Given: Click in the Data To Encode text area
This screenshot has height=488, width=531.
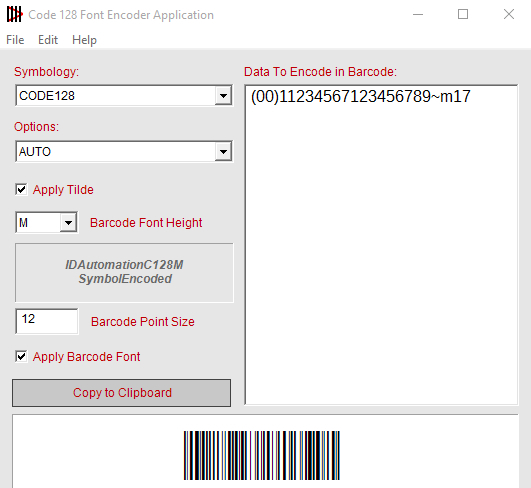Looking at the screenshot, I should (x=381, y=245).
